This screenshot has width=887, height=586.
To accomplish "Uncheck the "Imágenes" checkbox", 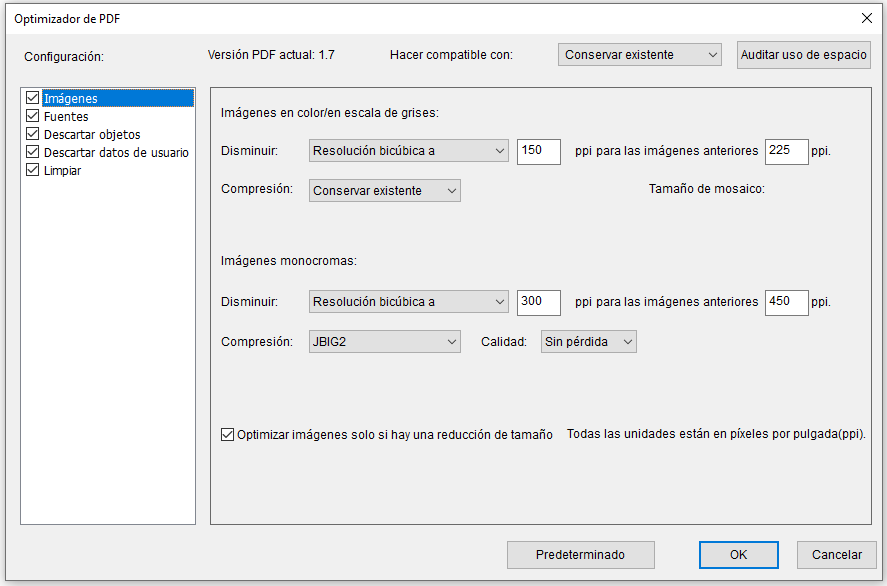I will 32,97.
